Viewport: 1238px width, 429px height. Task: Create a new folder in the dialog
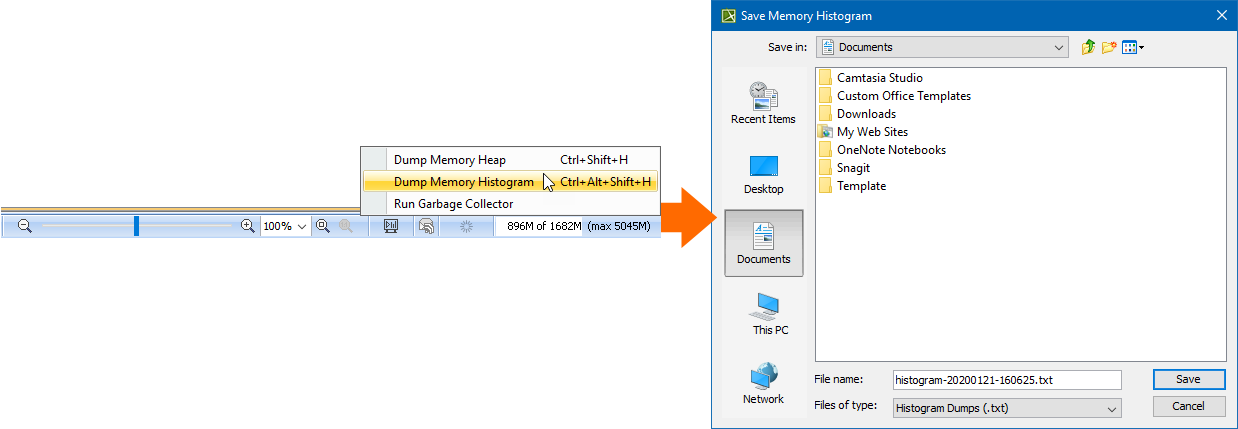1109,47
